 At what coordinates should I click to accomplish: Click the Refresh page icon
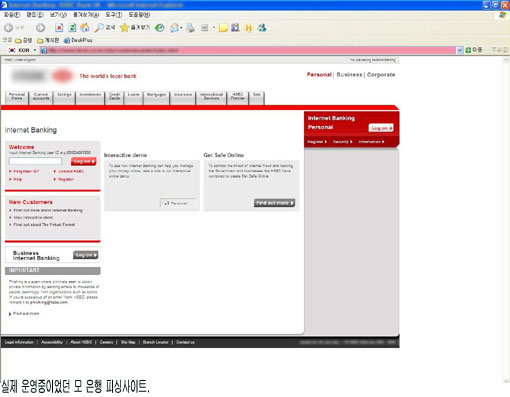pos(72,28)
